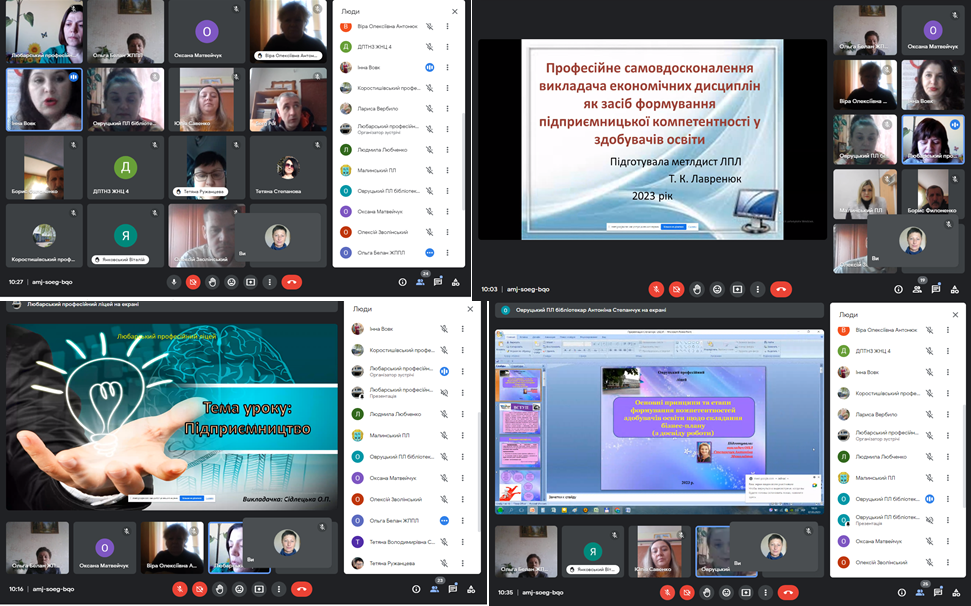This screenshot has height=606, width=971.
Task: Open meeting details info in 10:27 call
Action: [x=402, y=282]
